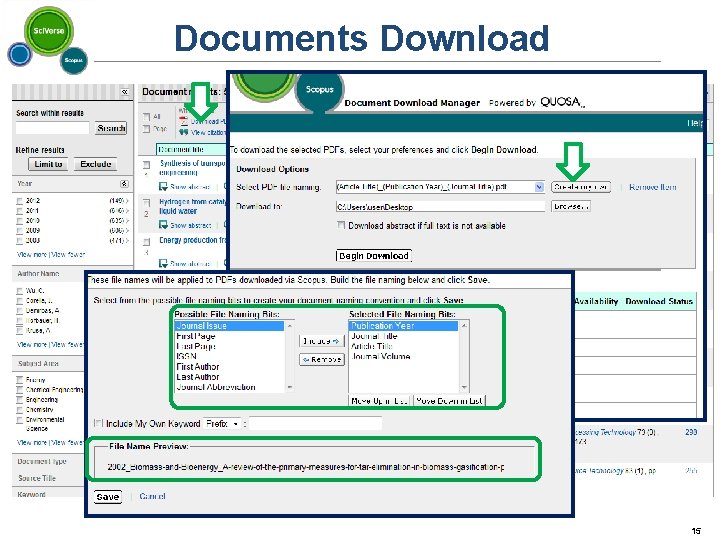Select ISSN in Possible Naming Bits
The width and height of the screenshot is (720, 540).
coord(230,356)
